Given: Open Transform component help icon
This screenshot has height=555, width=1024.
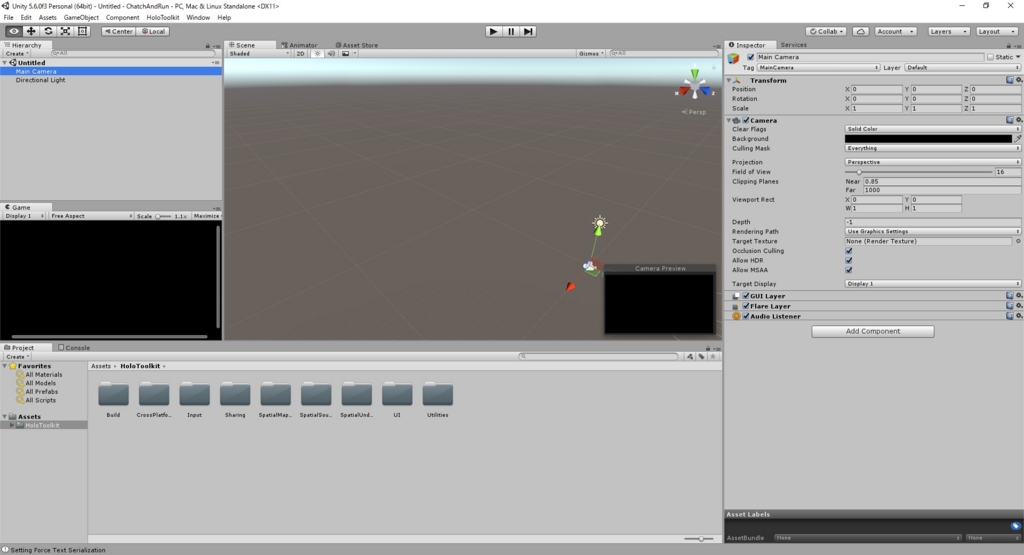Looking at the screenshot, I should point(1010,80).
